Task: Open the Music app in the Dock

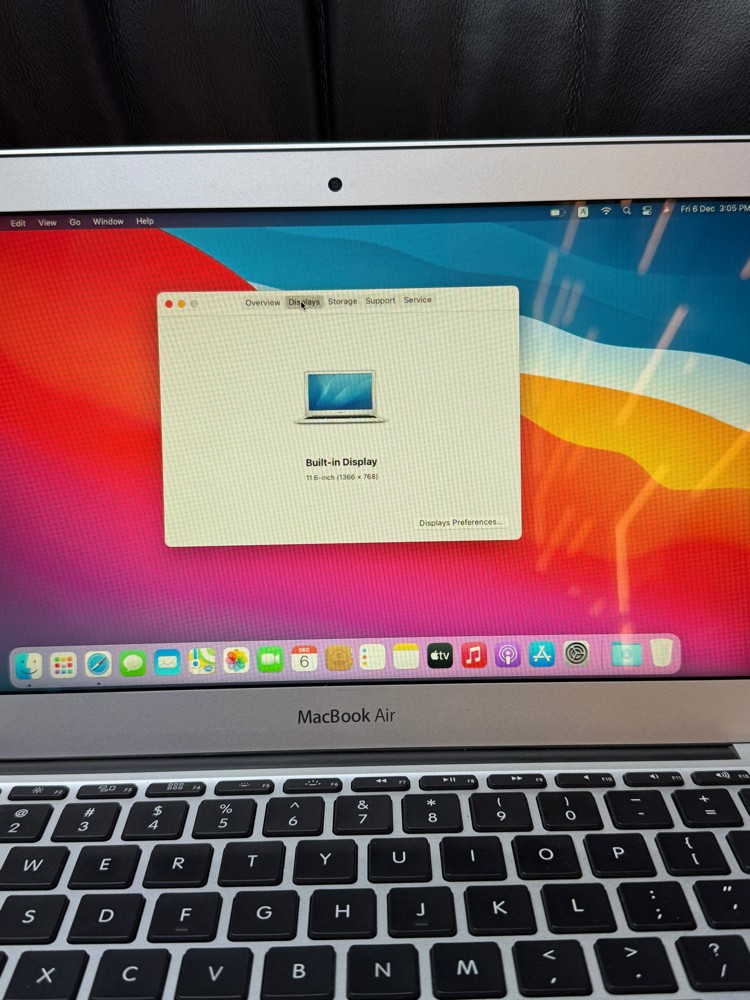Action: tap(474, 655)
